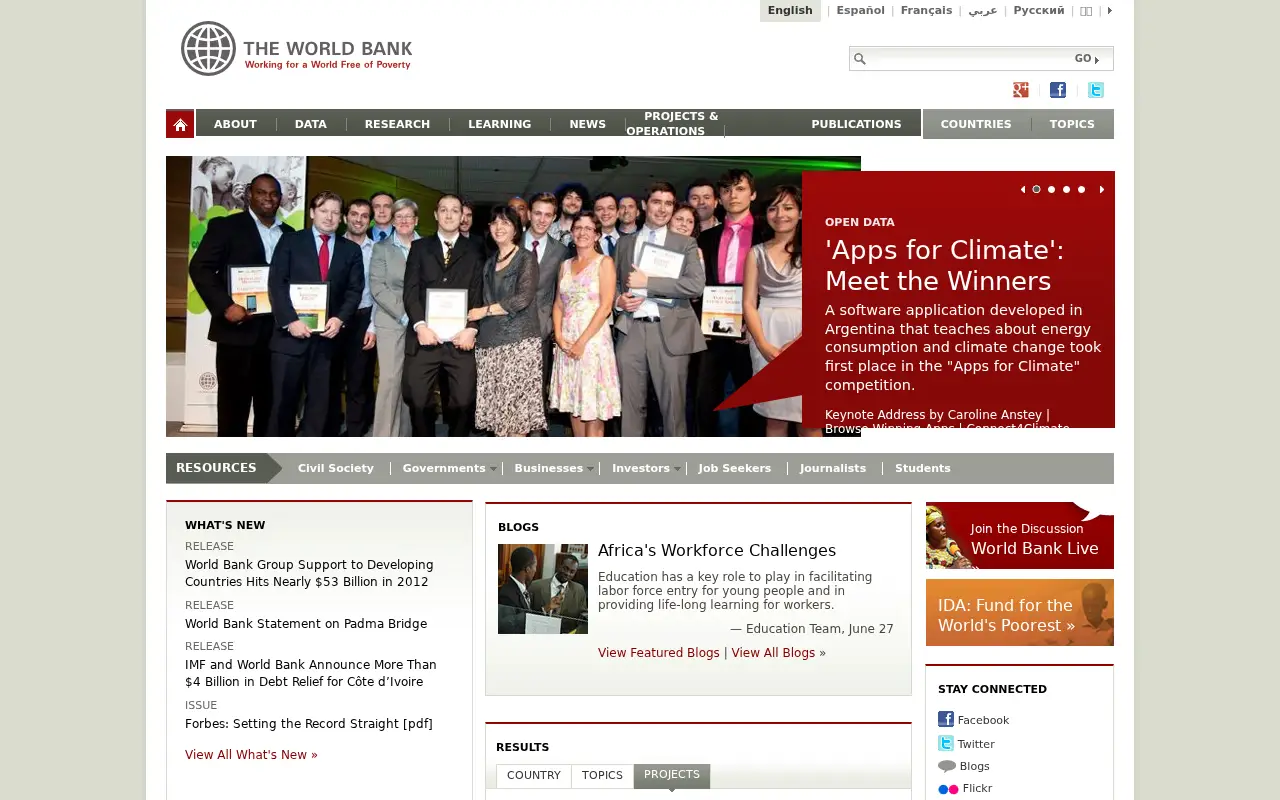Viewport: 1280px width, 800px height.
Task: Expand the Businesses resources dropdown
Action: click(x=589, y=469)
